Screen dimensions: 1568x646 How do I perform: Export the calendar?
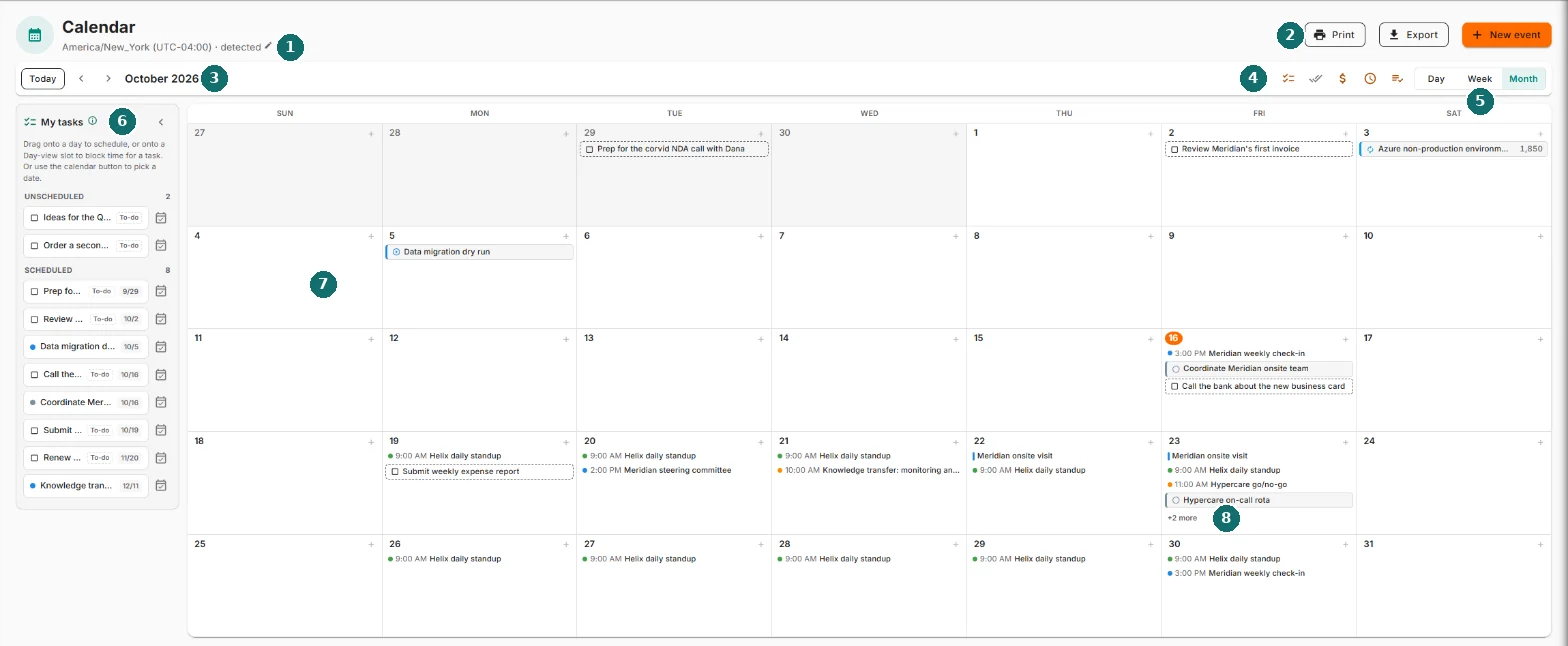coord(1414,35)
